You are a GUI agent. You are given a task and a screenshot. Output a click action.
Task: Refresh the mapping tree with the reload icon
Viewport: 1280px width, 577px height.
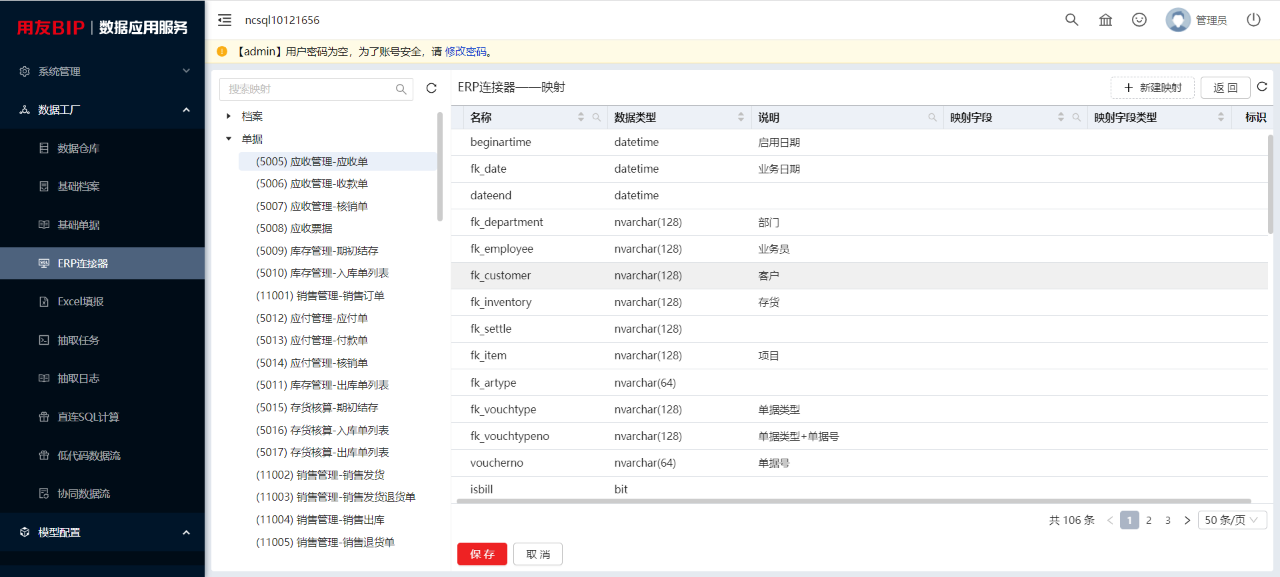click(x=431, y=88)
